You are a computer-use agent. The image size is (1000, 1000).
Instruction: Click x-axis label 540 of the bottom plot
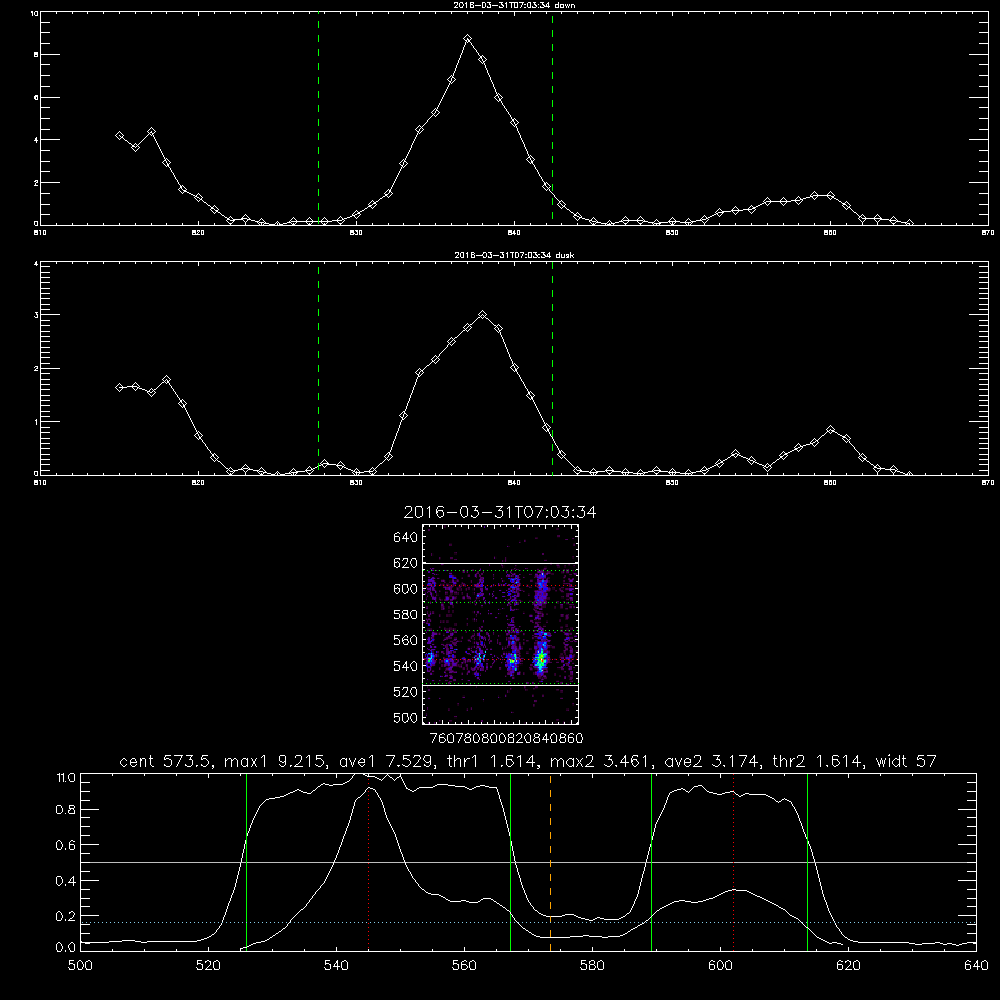(336, 966)
